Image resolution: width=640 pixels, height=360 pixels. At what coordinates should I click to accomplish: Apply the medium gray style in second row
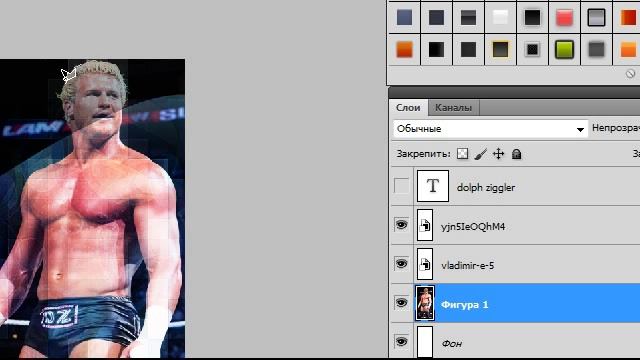click(596, 49)
